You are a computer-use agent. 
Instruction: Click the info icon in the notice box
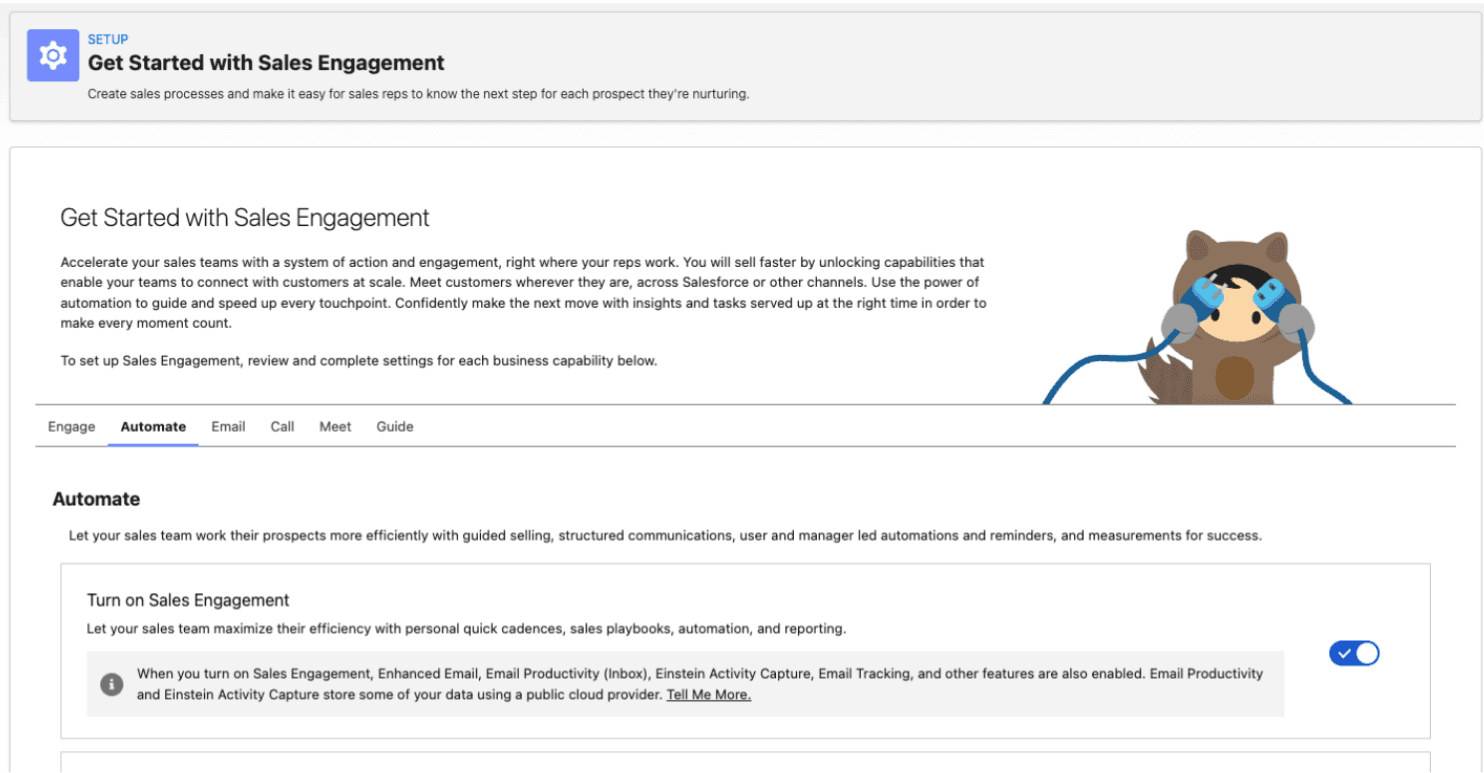coord(111,685)
